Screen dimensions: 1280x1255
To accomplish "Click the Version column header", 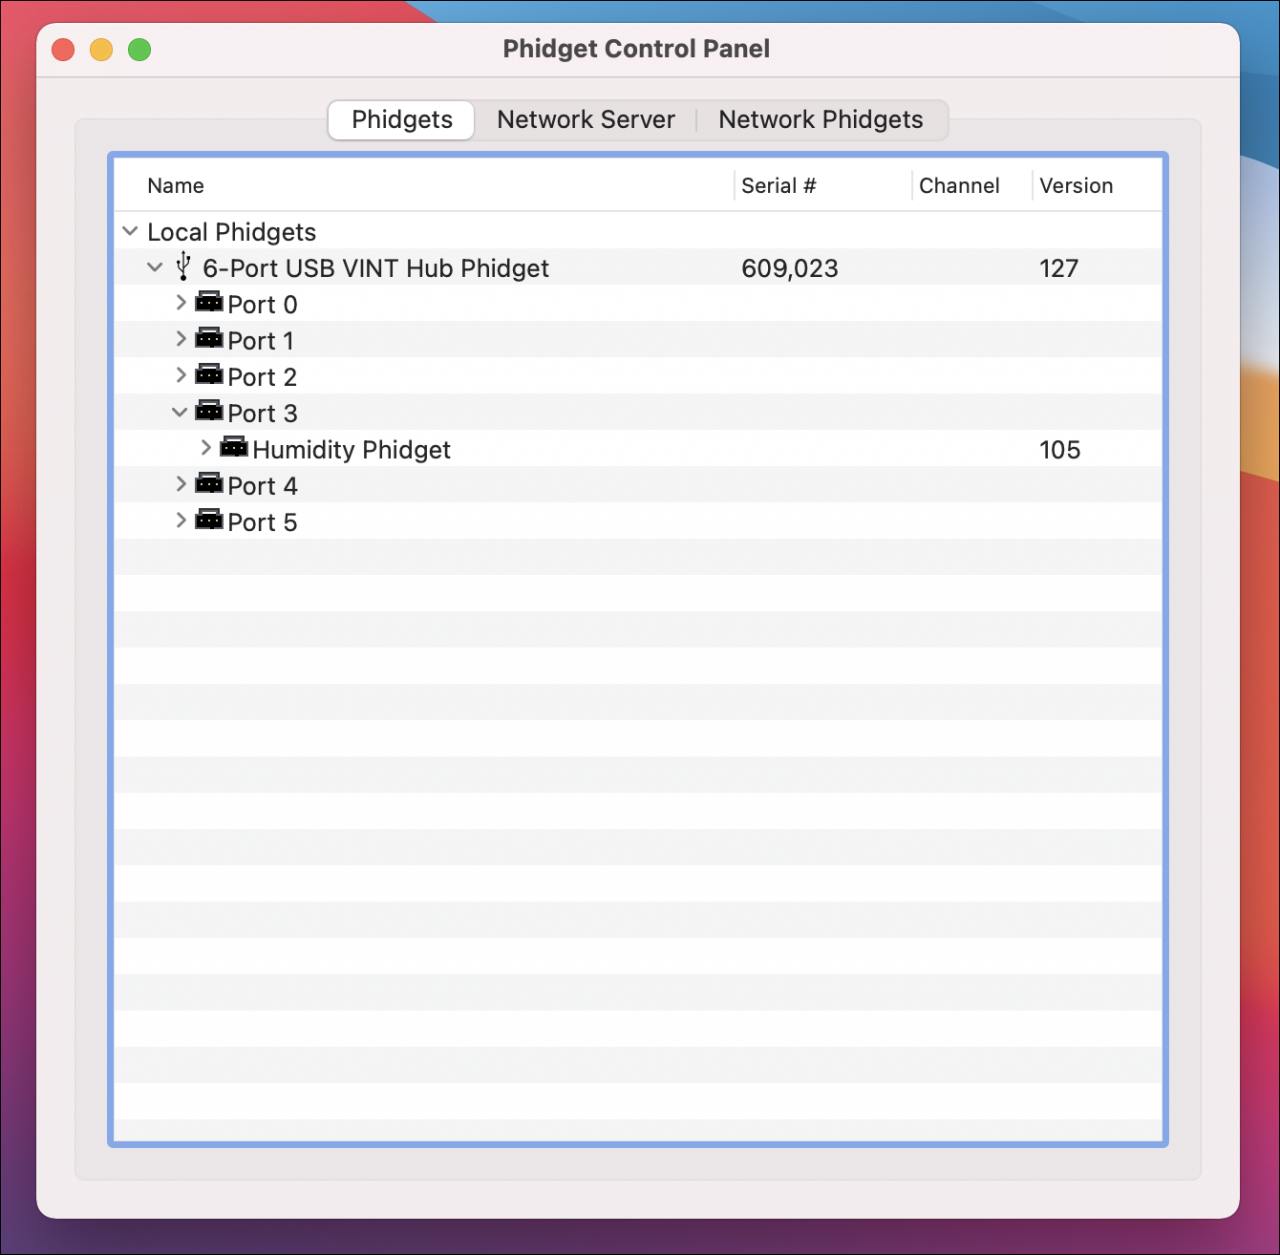I will [1075, 185].
